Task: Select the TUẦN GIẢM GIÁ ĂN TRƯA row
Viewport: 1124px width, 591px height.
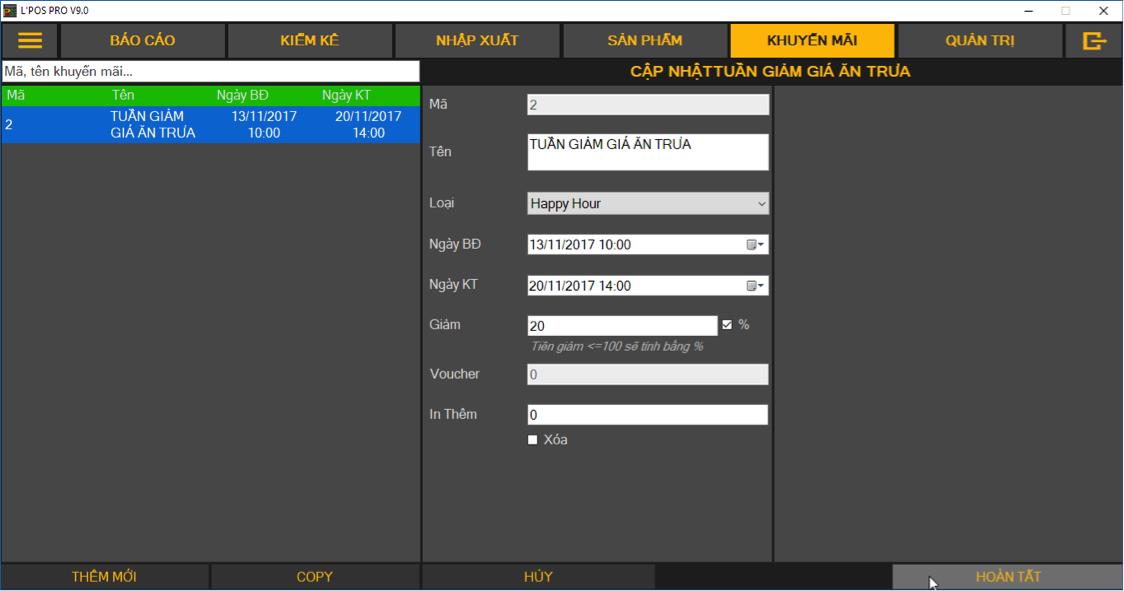Action: pyautogui.click(x=210, y=125)
